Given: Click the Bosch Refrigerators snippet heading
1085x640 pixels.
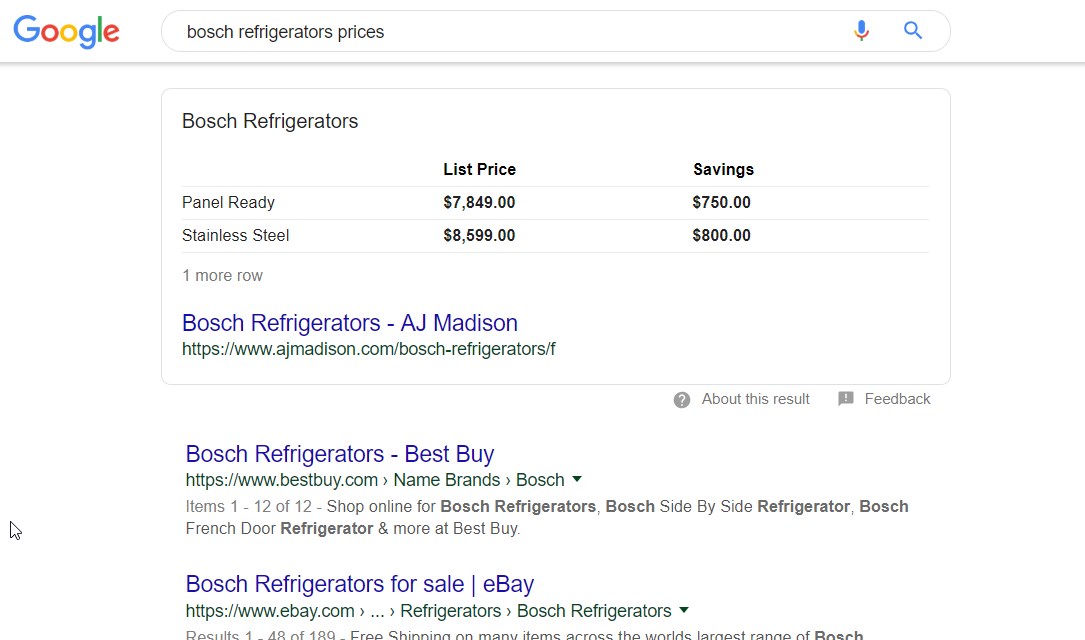Looking at the screenshot, I should 270,122.
